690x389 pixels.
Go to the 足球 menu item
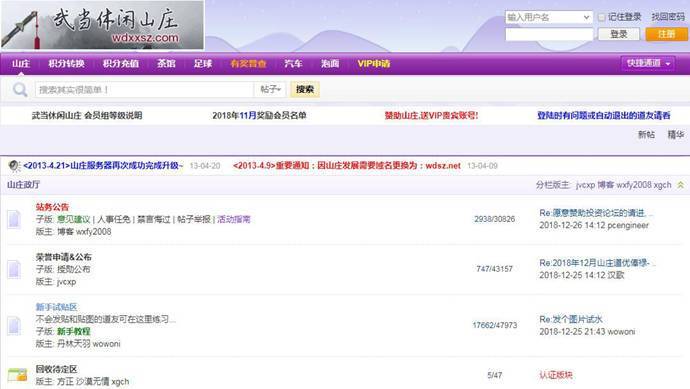pyautogui.click(x=203, y=63)
